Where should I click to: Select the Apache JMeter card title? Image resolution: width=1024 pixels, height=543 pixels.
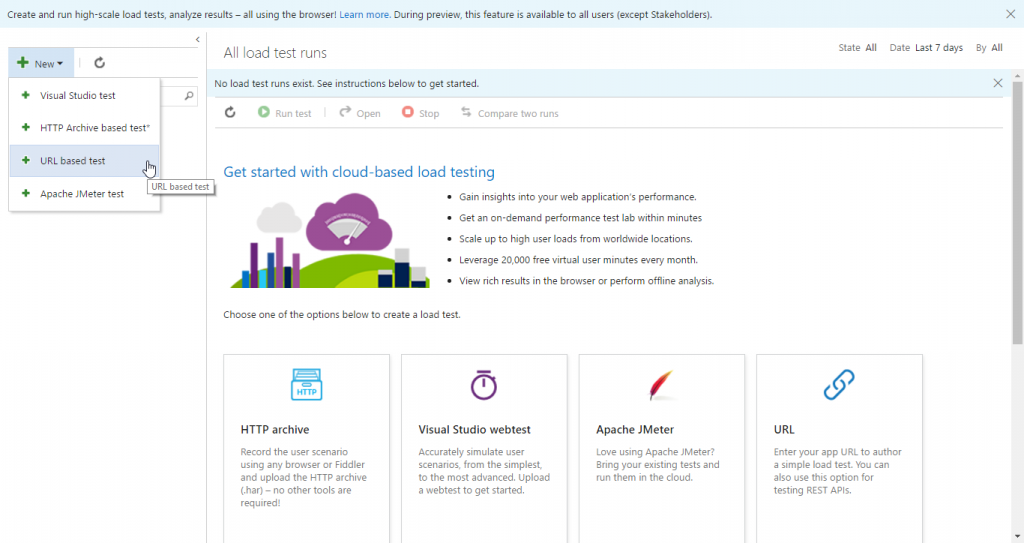click(635, 429)
